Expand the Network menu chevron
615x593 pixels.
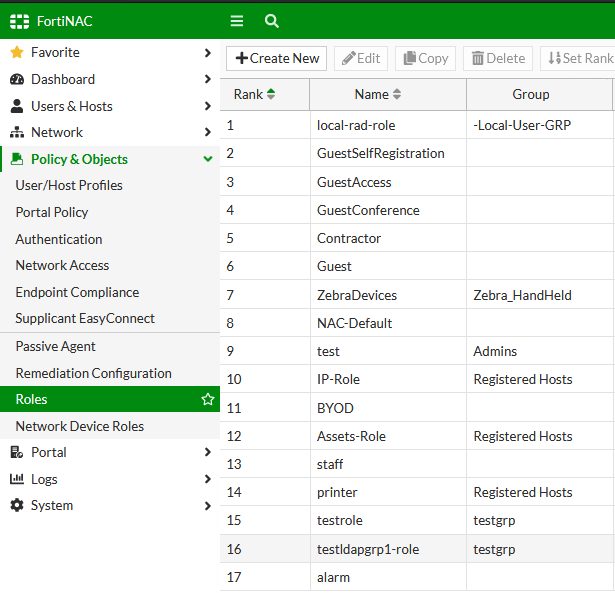[208, 132]
